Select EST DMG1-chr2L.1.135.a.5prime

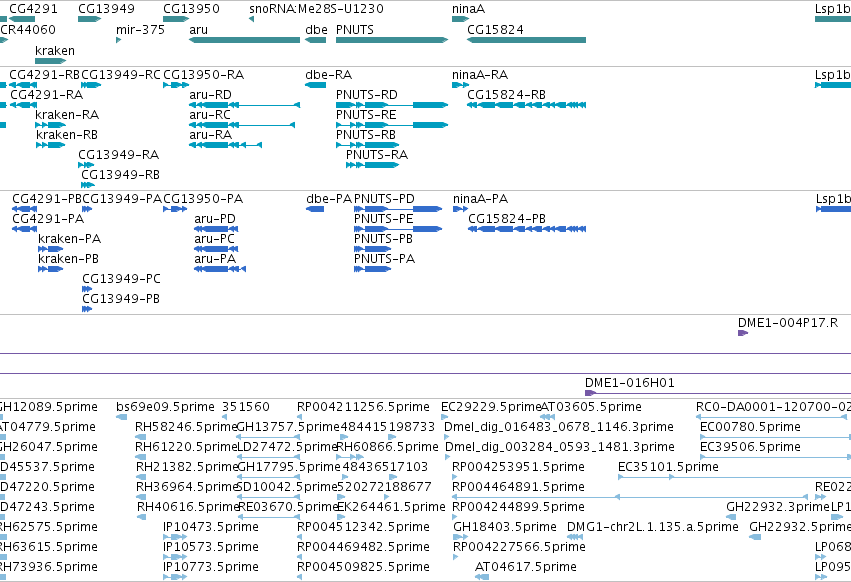(575, 537)
